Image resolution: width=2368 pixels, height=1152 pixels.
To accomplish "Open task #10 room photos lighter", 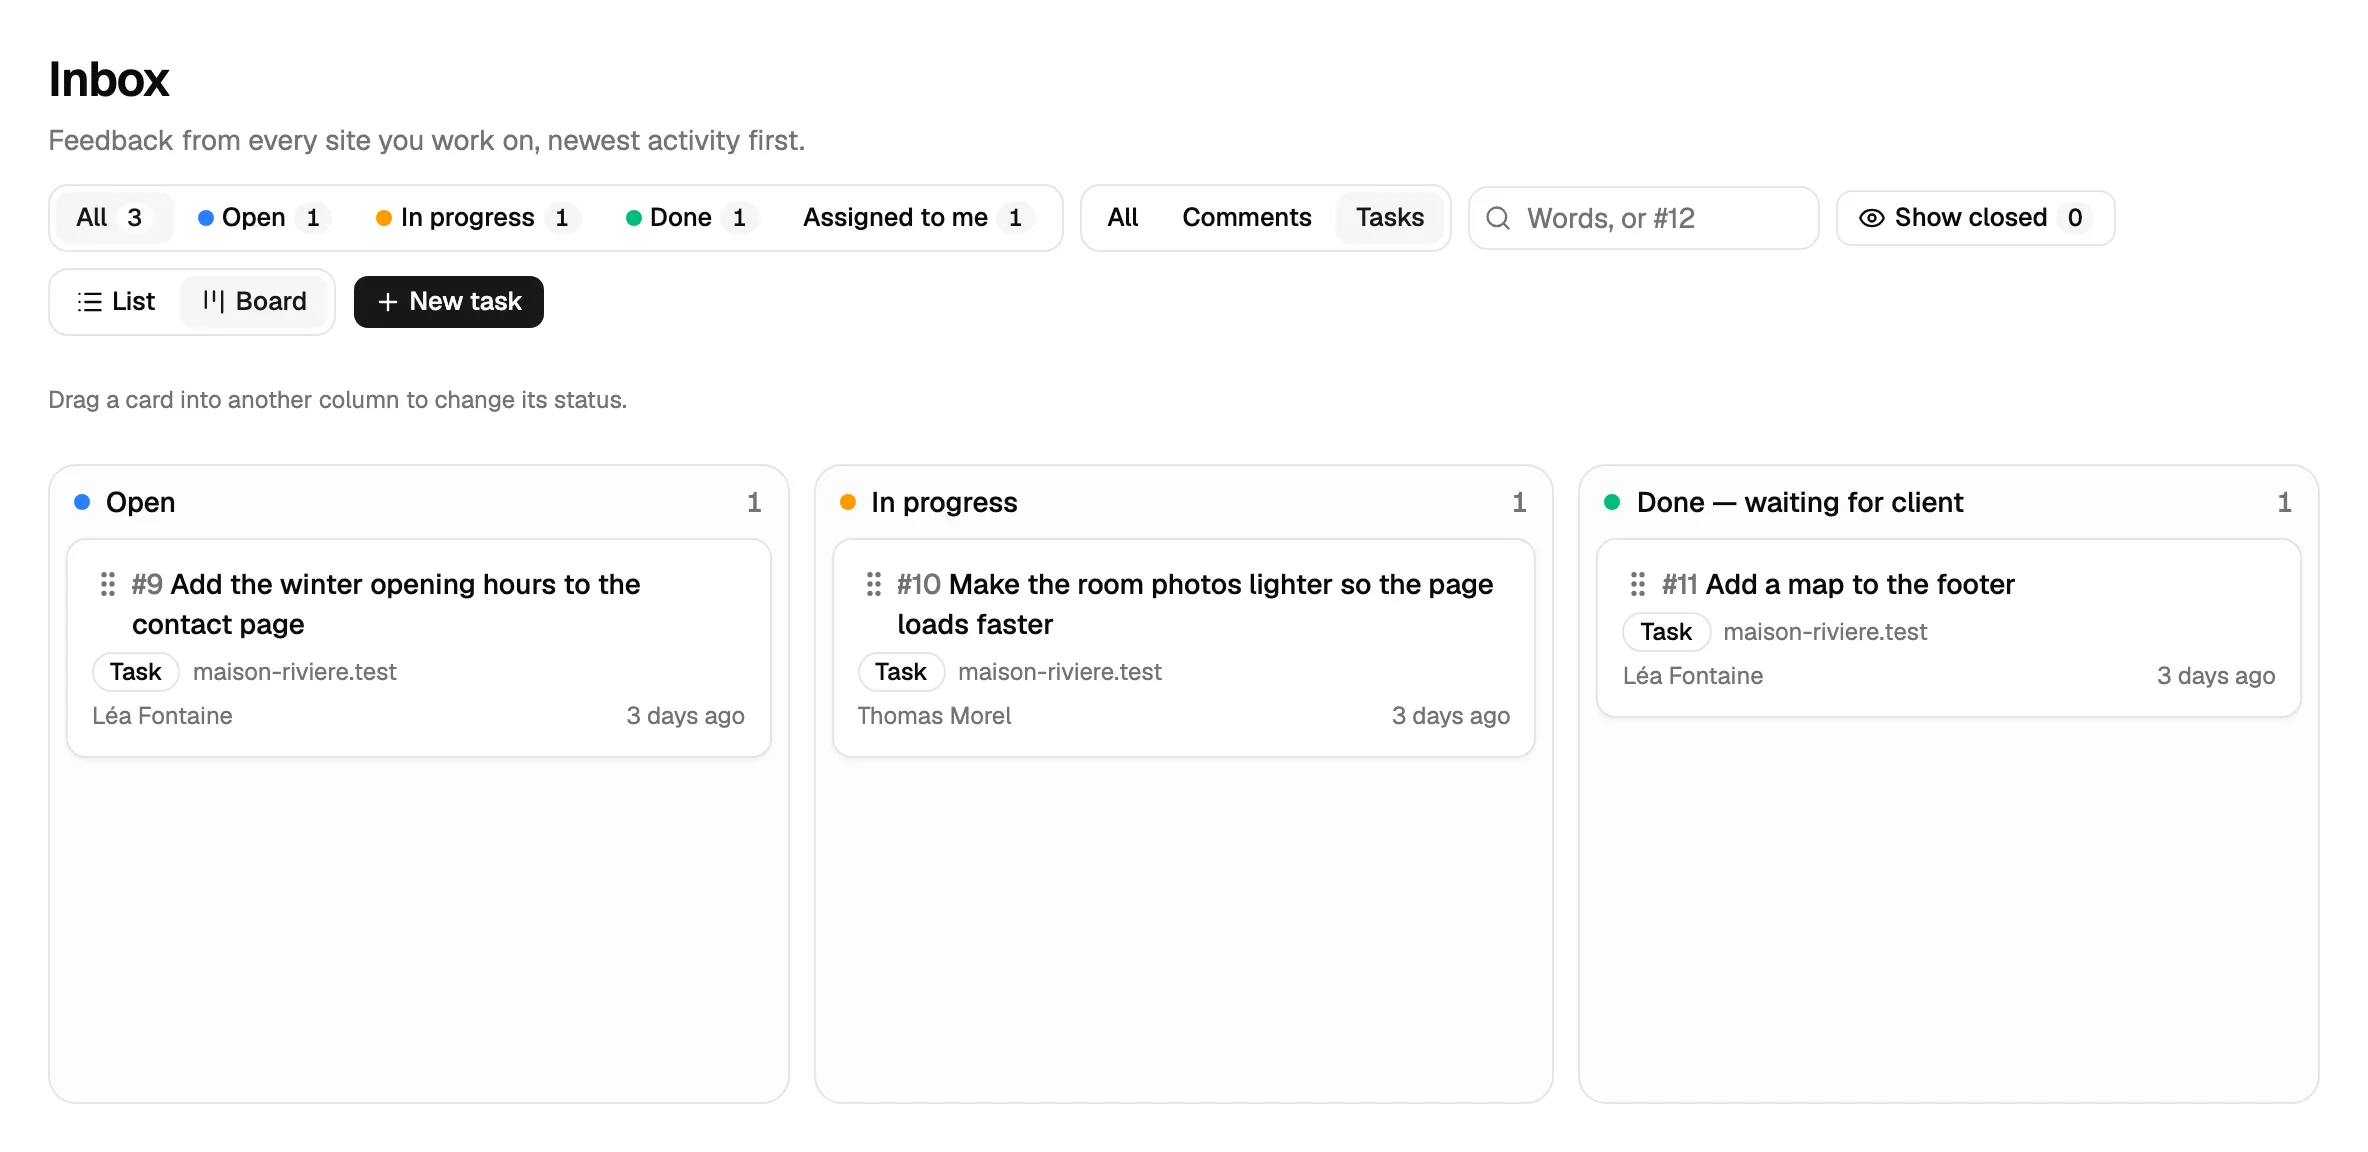I will [1195, 604].
